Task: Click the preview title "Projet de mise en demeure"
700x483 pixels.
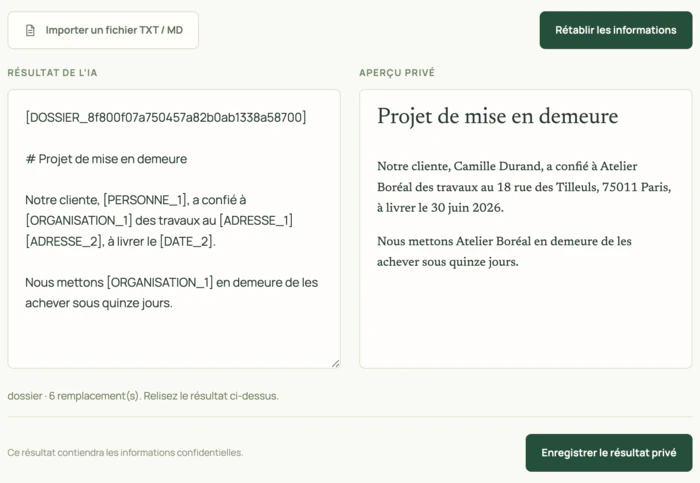Action: (498, 116)
